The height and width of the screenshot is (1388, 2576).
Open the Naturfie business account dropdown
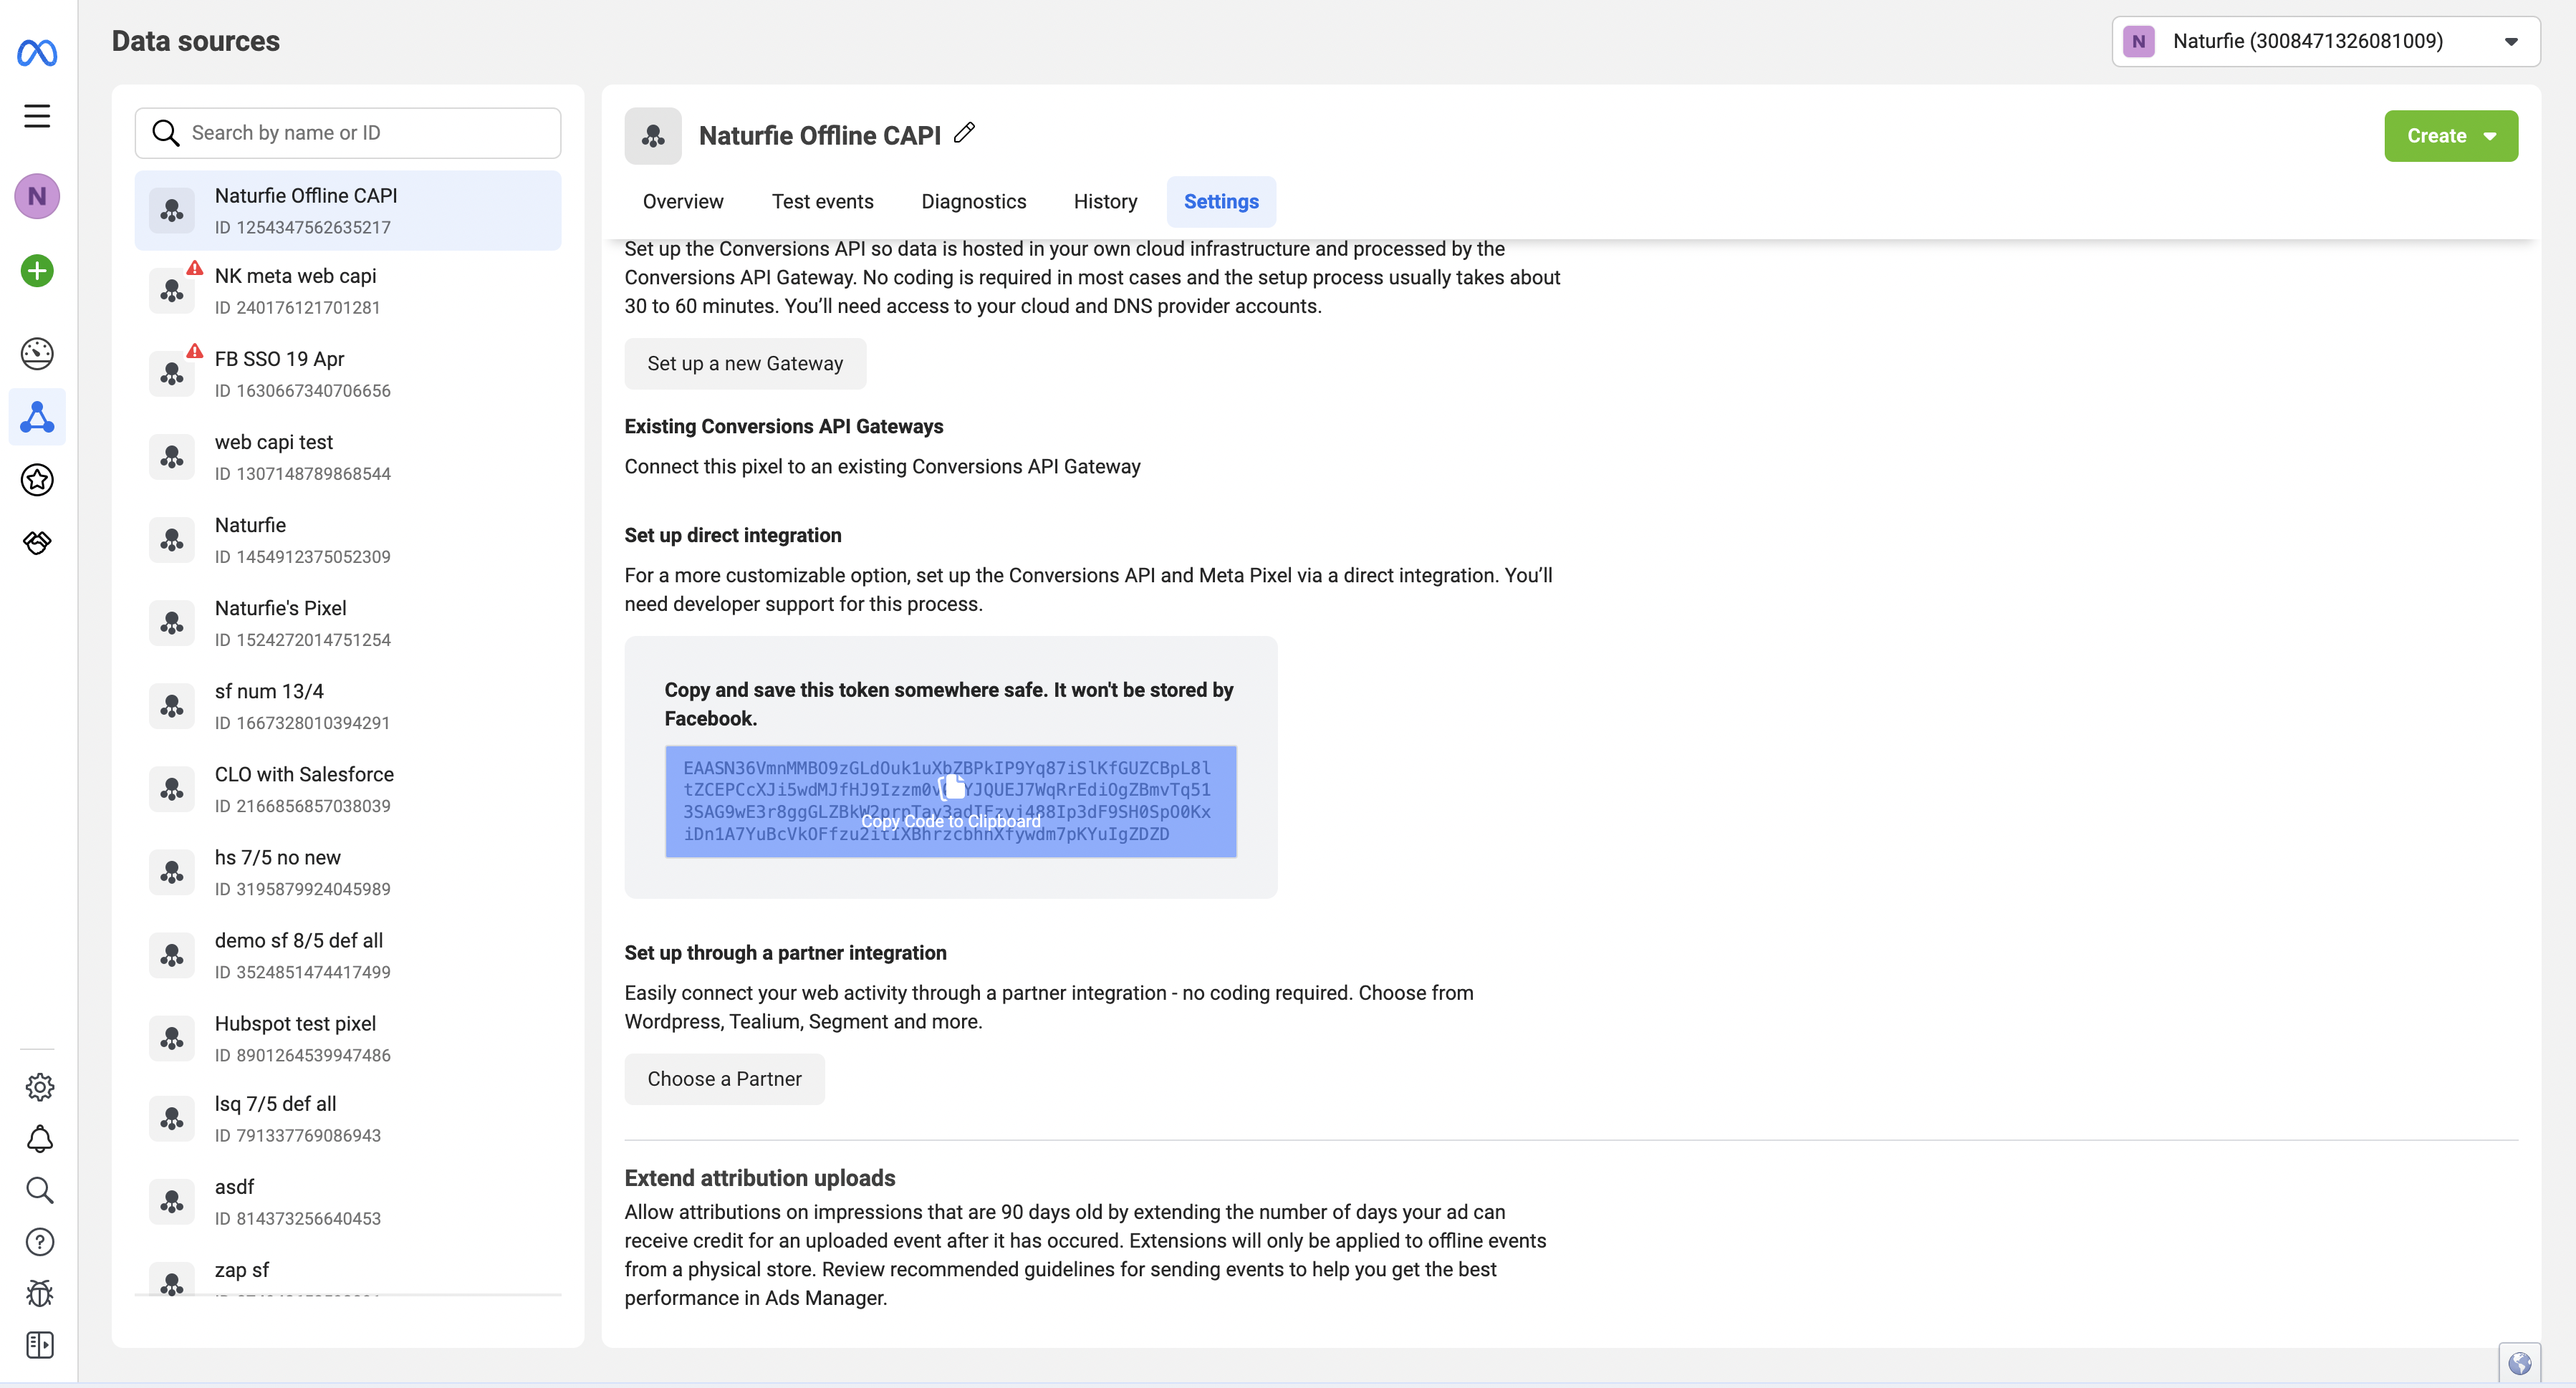coord(2325,41)
